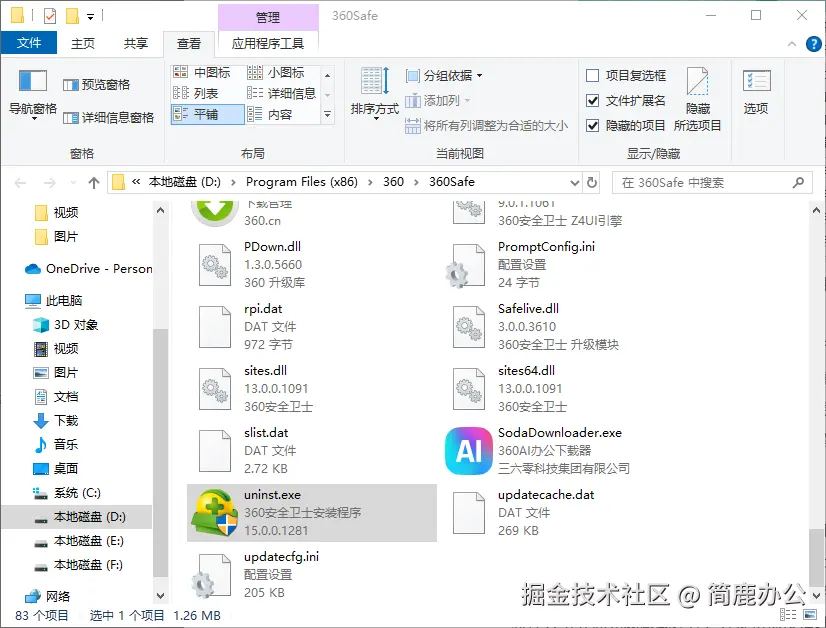Open folder options button
Viewport: 826px width, 628px height.
tap(756, 93)
